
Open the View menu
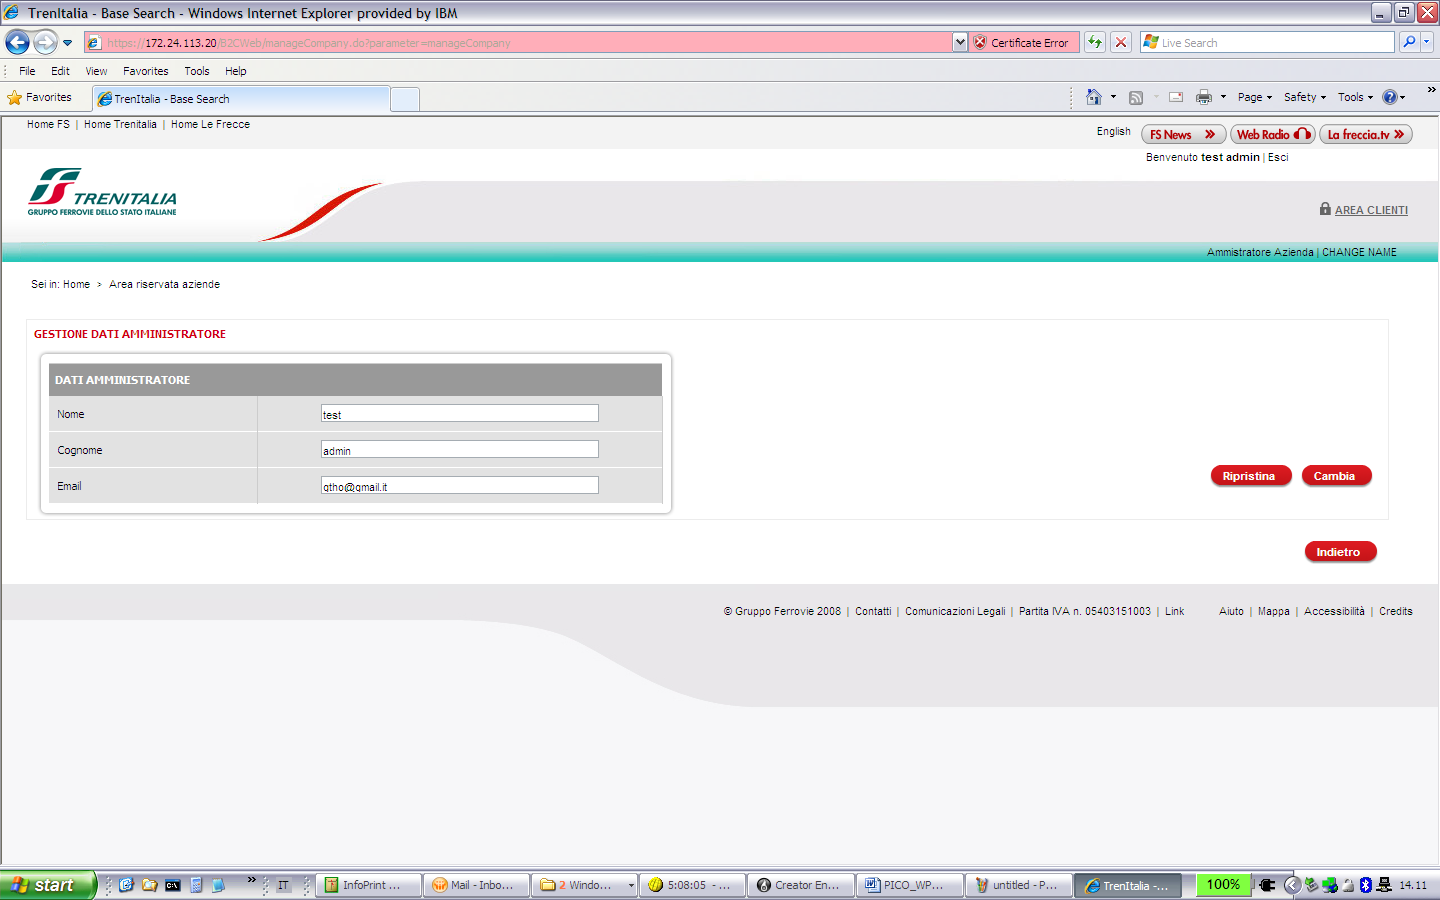click(96, 71)
